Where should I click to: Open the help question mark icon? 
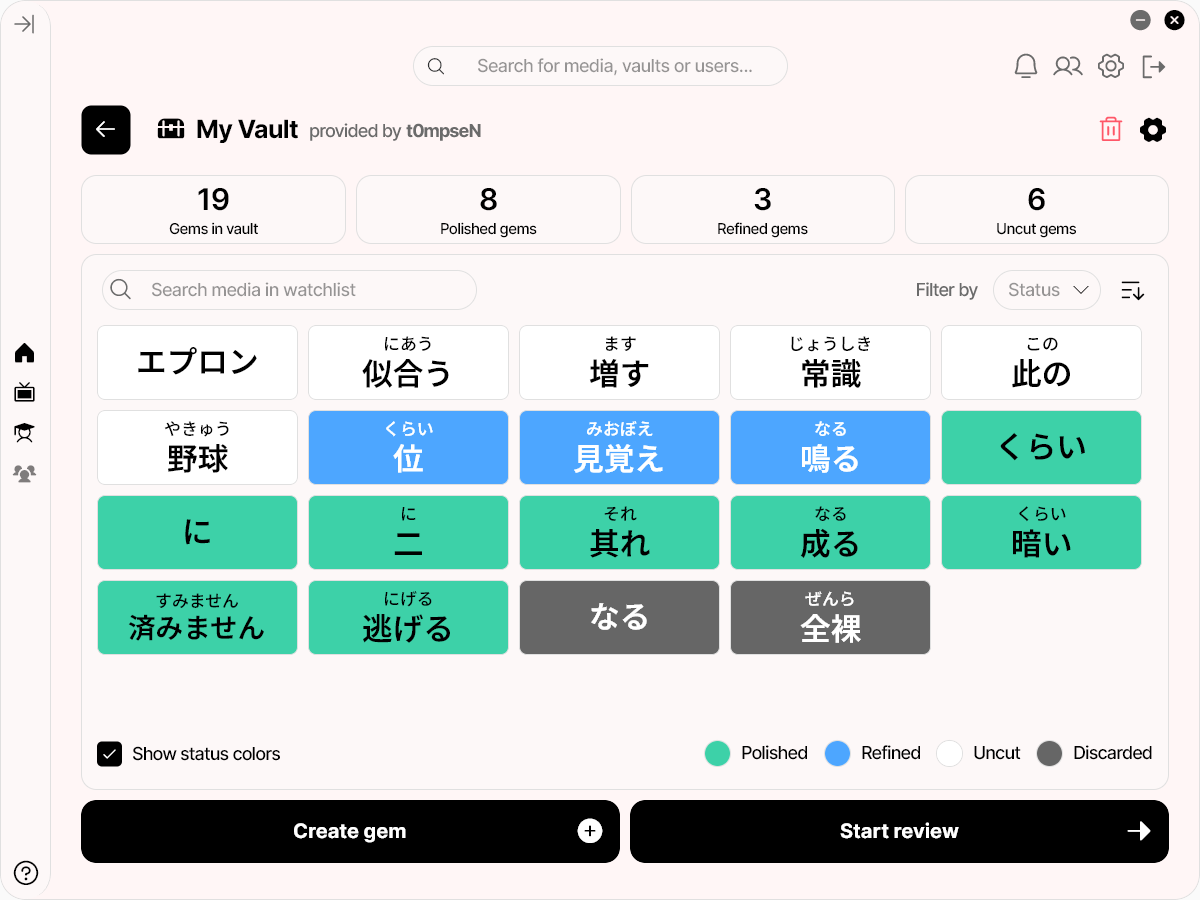pyautogui.click(x=26, y=873)
